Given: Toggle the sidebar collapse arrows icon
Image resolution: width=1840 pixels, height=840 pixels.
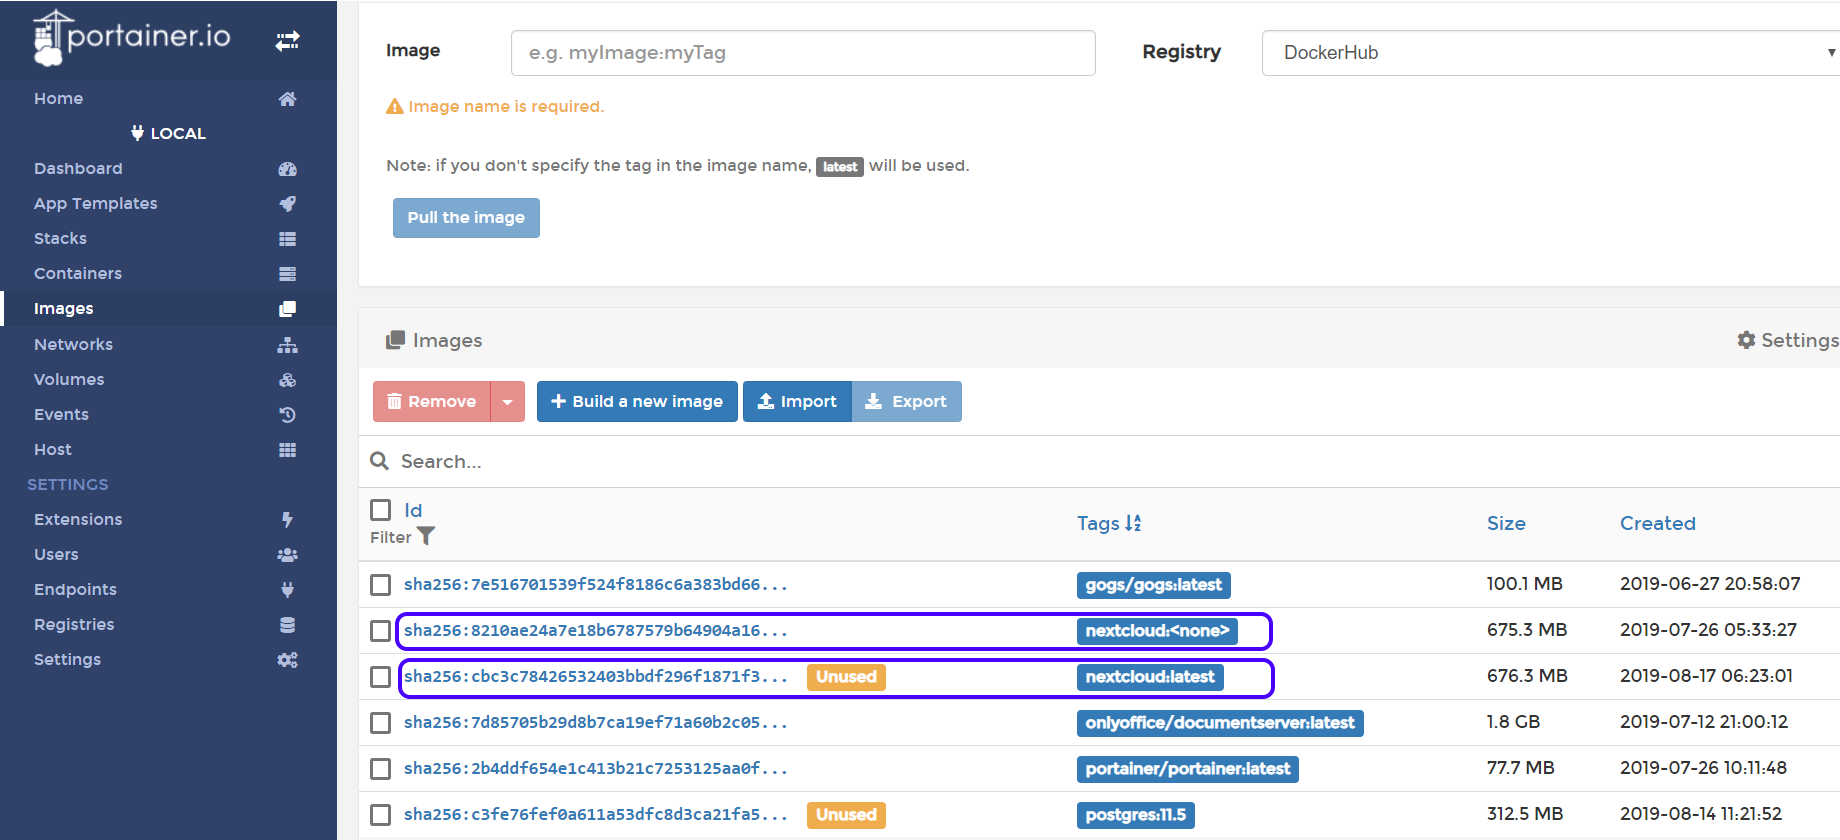Looking at the screenshot, I should click(288, 41).
